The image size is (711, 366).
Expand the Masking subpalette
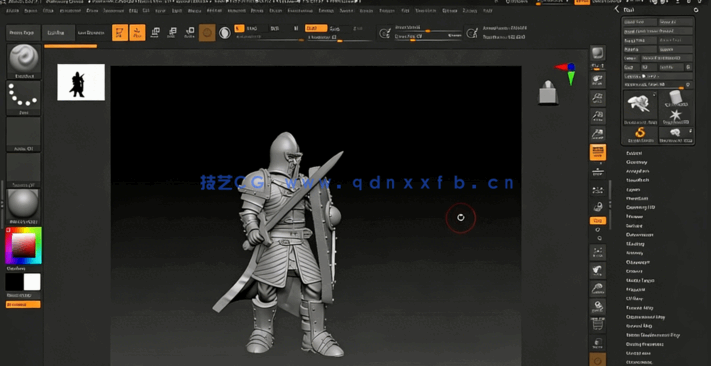pos(634,244)
